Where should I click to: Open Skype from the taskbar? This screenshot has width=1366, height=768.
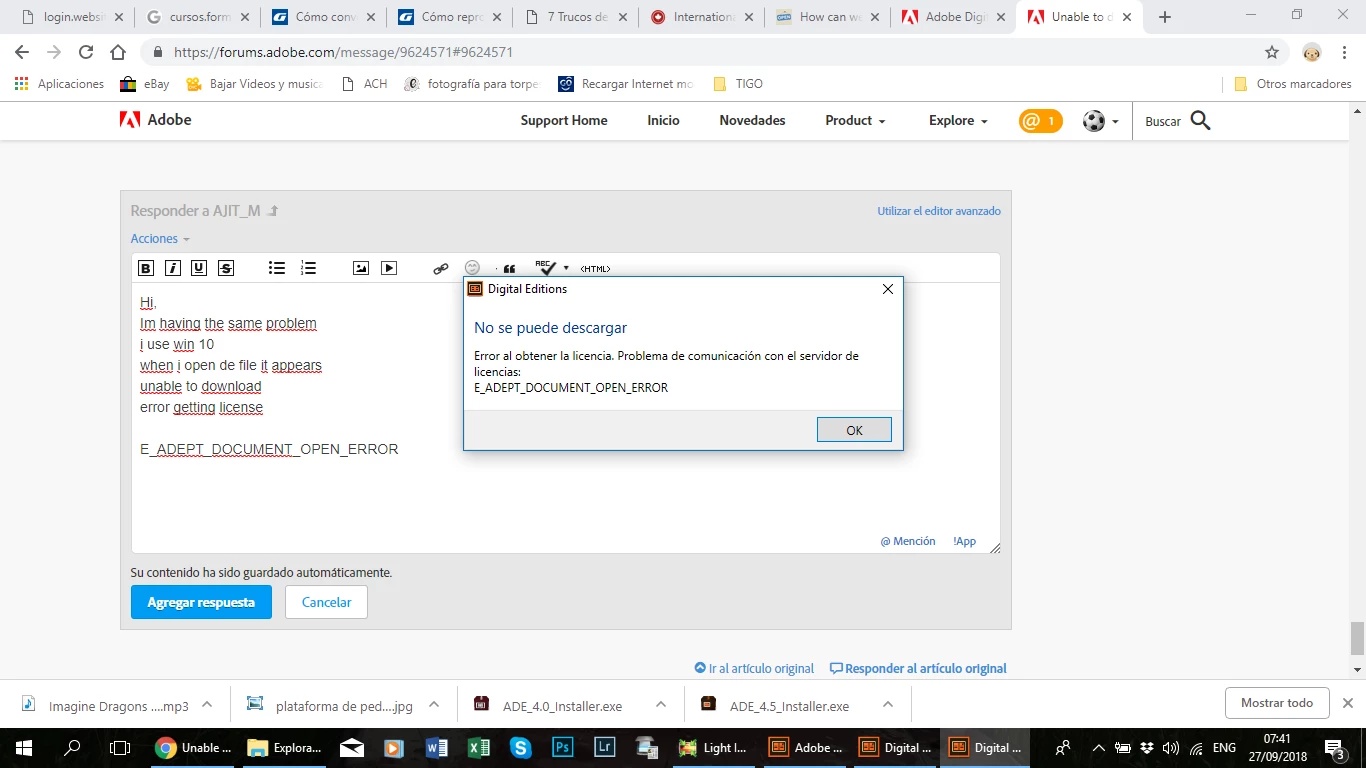coord(520,747)
